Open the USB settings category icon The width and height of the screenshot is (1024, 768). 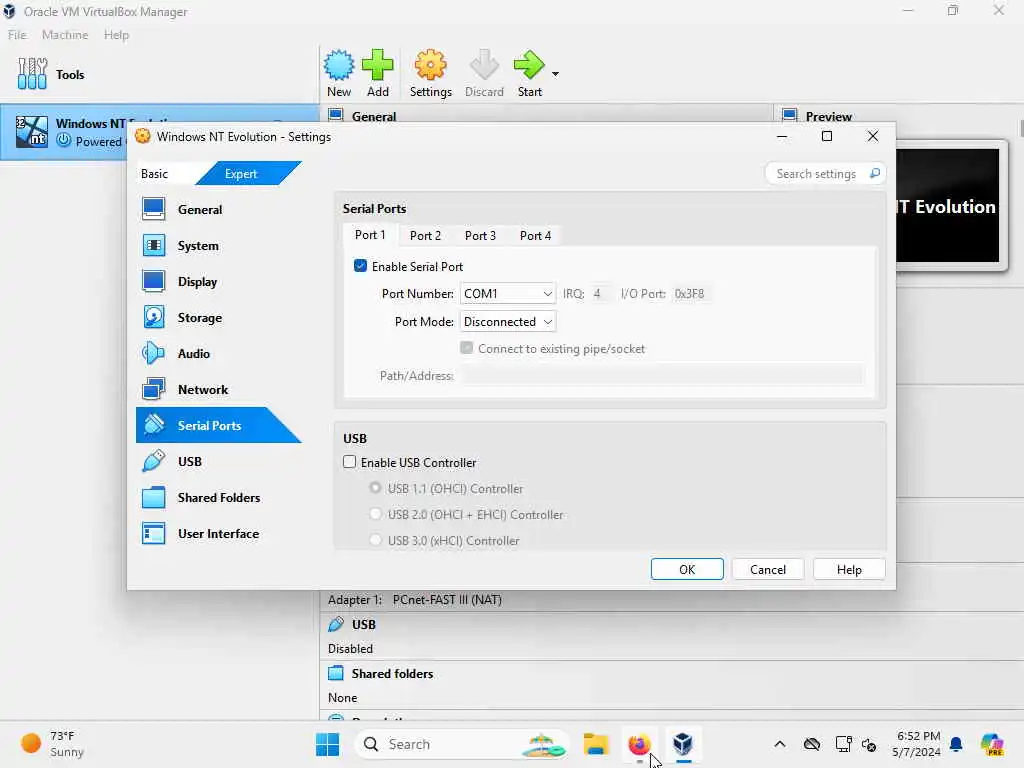[153, 461]
